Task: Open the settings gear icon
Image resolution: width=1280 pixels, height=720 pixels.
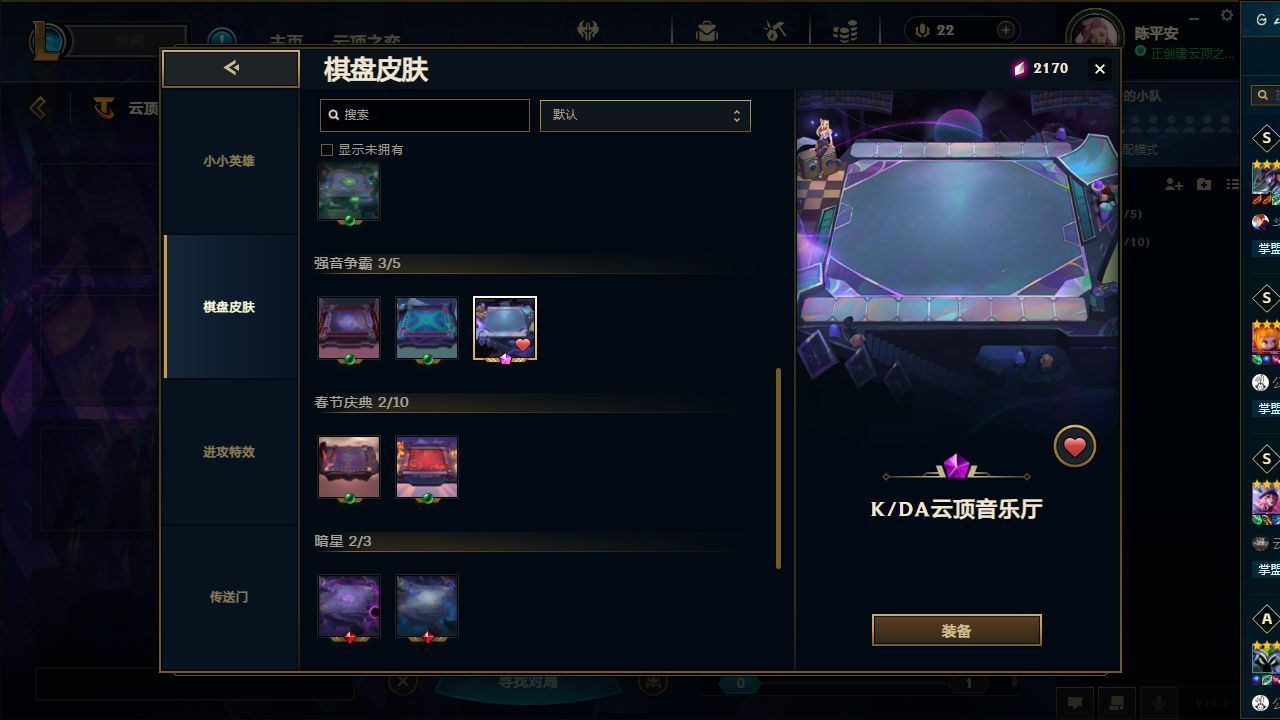Action: click(1227, 16)
